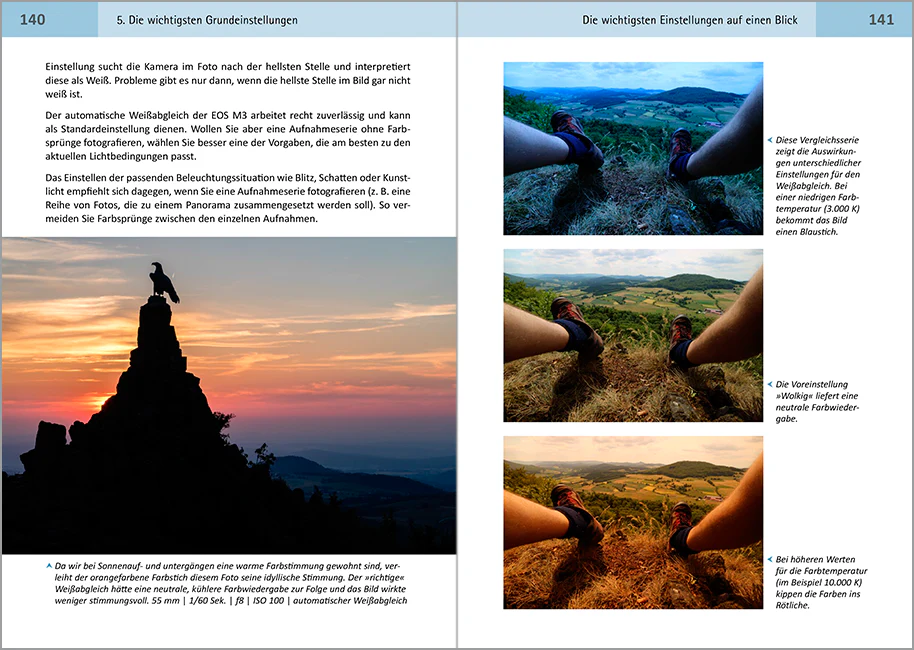Click the exposure line '55 mm | 1/60 Sek. | f8 | ISO 100'
Viewport: 914px width, 650px height.
[x=218, y=600]
